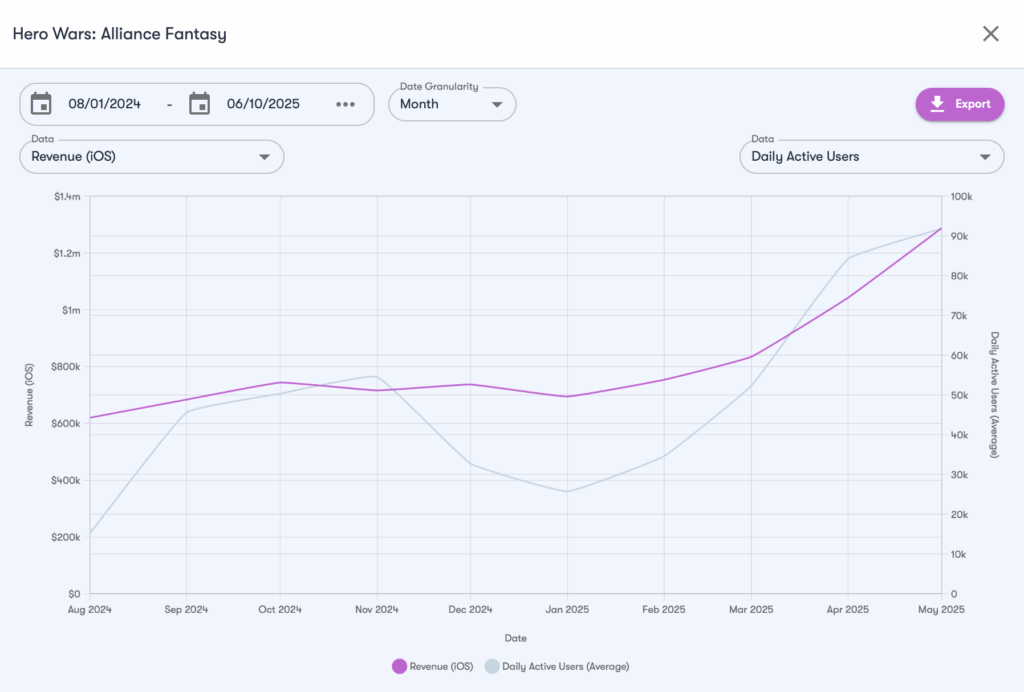Open the end date calendar icon

pyautogui.click(x=200, y=104)
